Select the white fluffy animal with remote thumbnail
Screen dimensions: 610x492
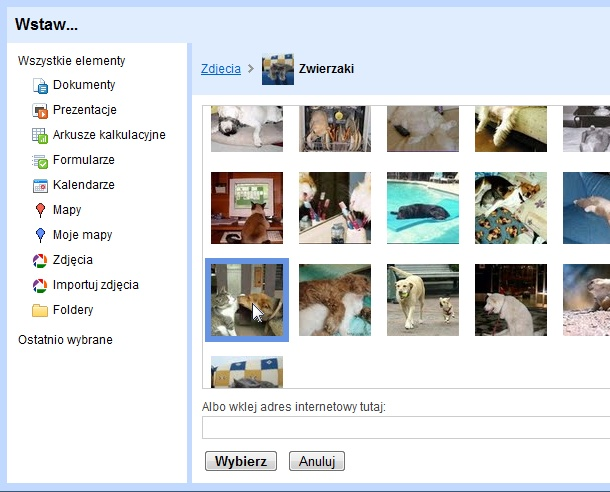point(423,129)
